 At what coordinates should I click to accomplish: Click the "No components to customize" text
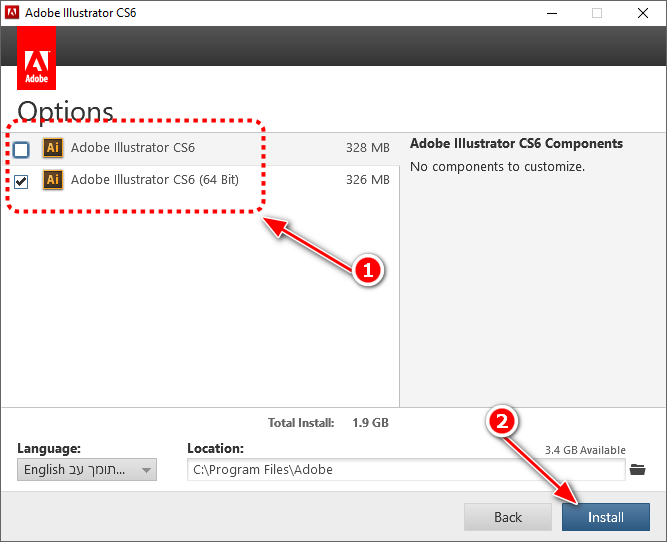pos(497,167)
